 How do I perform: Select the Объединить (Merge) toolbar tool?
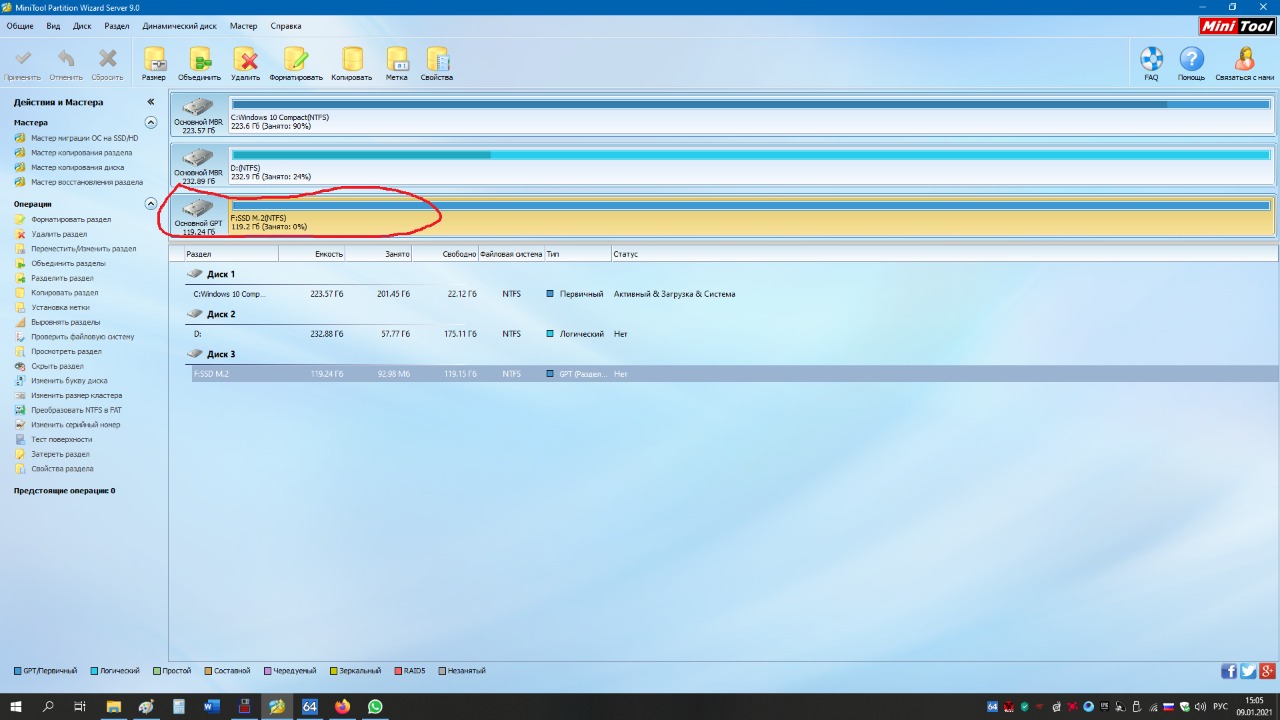coord(200,64)
